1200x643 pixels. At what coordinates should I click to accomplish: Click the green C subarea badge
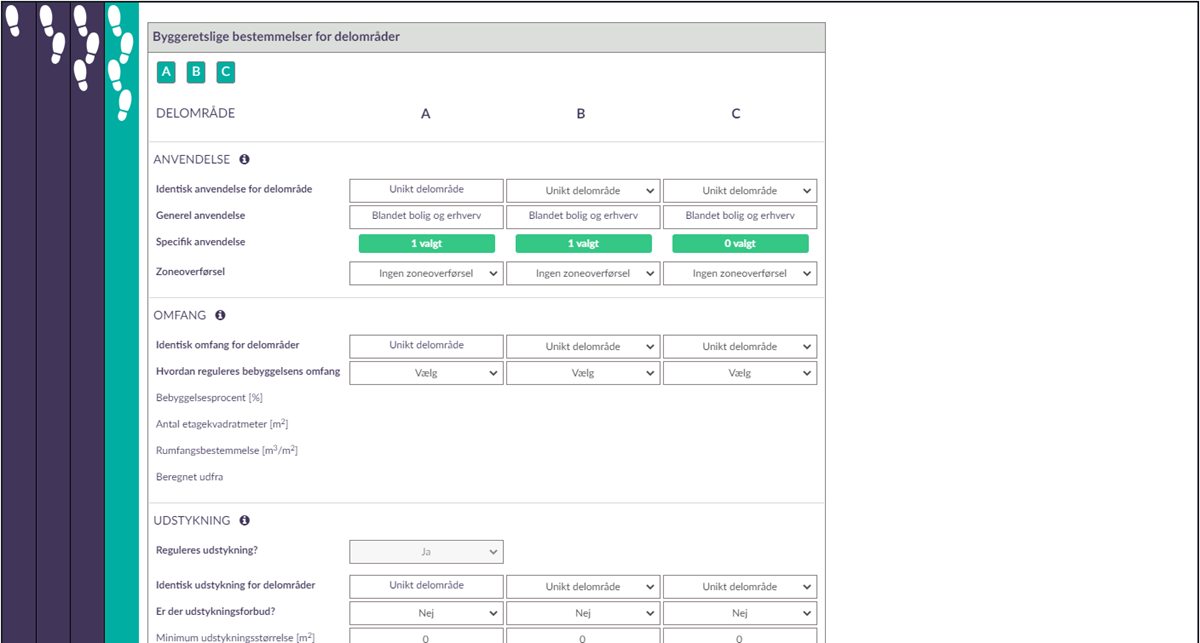pos(226,72)
